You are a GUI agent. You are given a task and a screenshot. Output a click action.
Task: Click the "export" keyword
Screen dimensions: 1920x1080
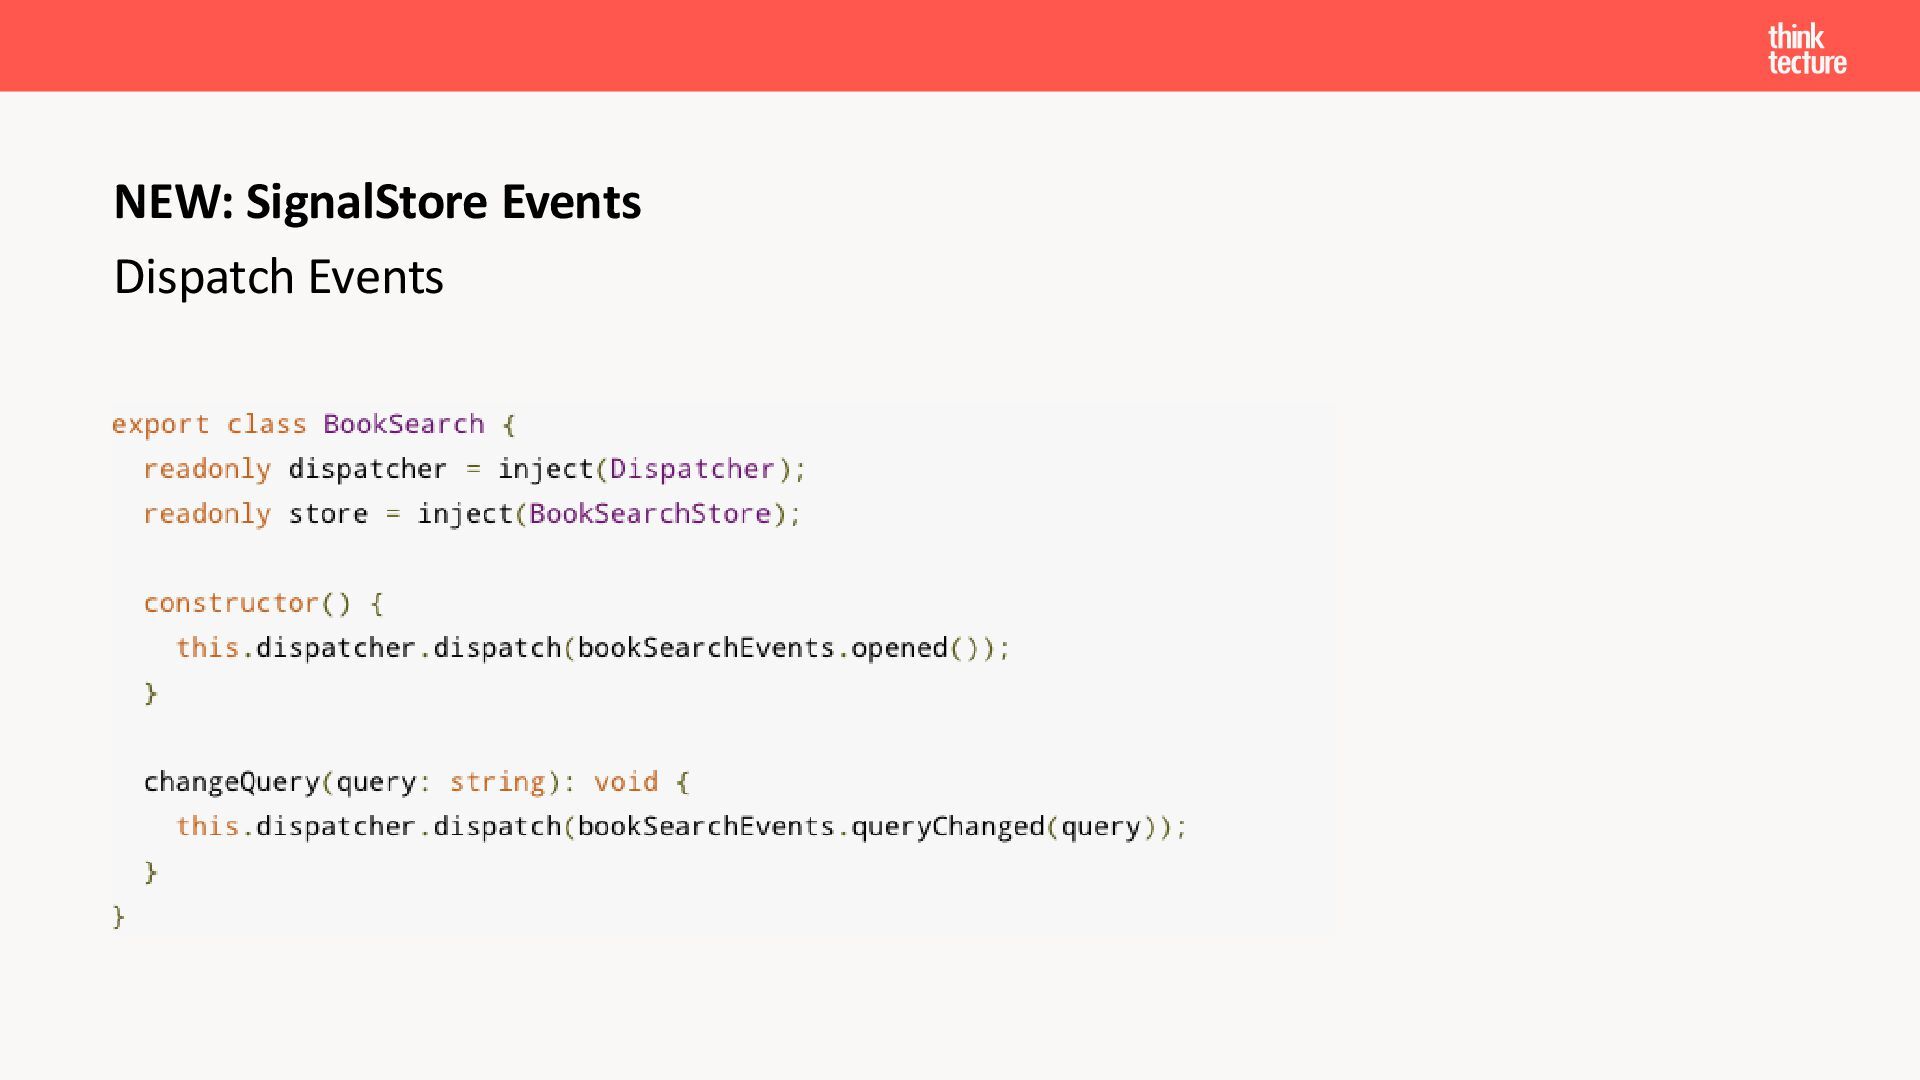160,424
